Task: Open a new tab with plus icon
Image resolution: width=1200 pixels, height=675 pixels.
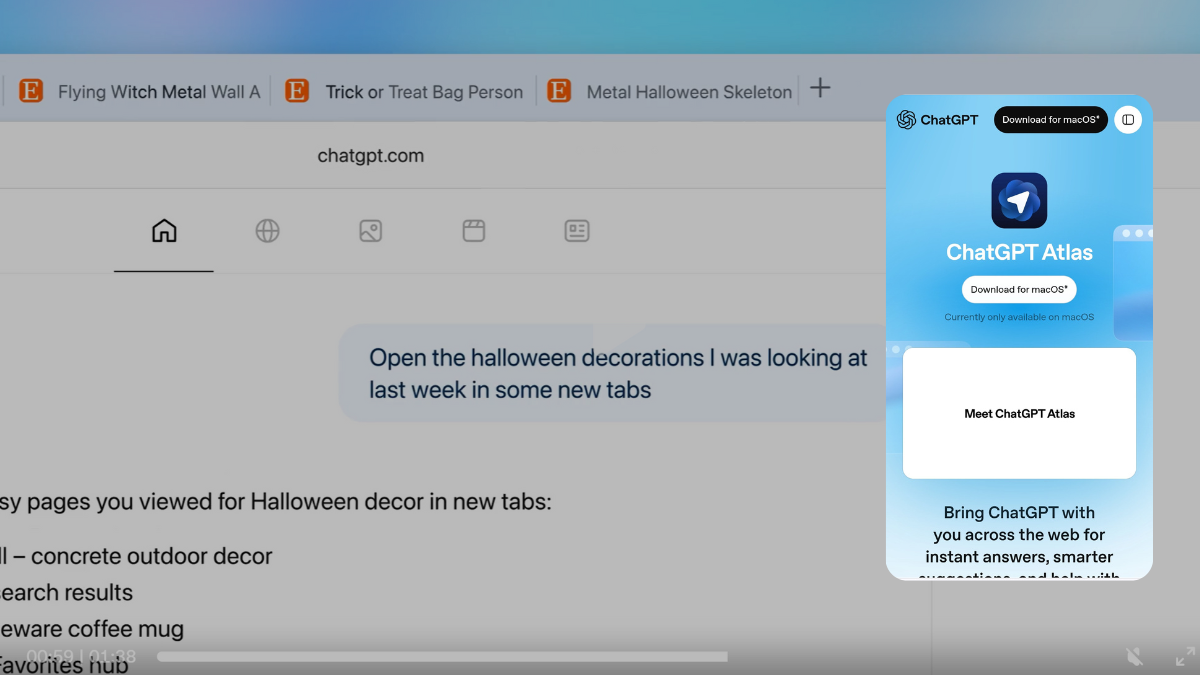Action: click(x=820, y=88)
